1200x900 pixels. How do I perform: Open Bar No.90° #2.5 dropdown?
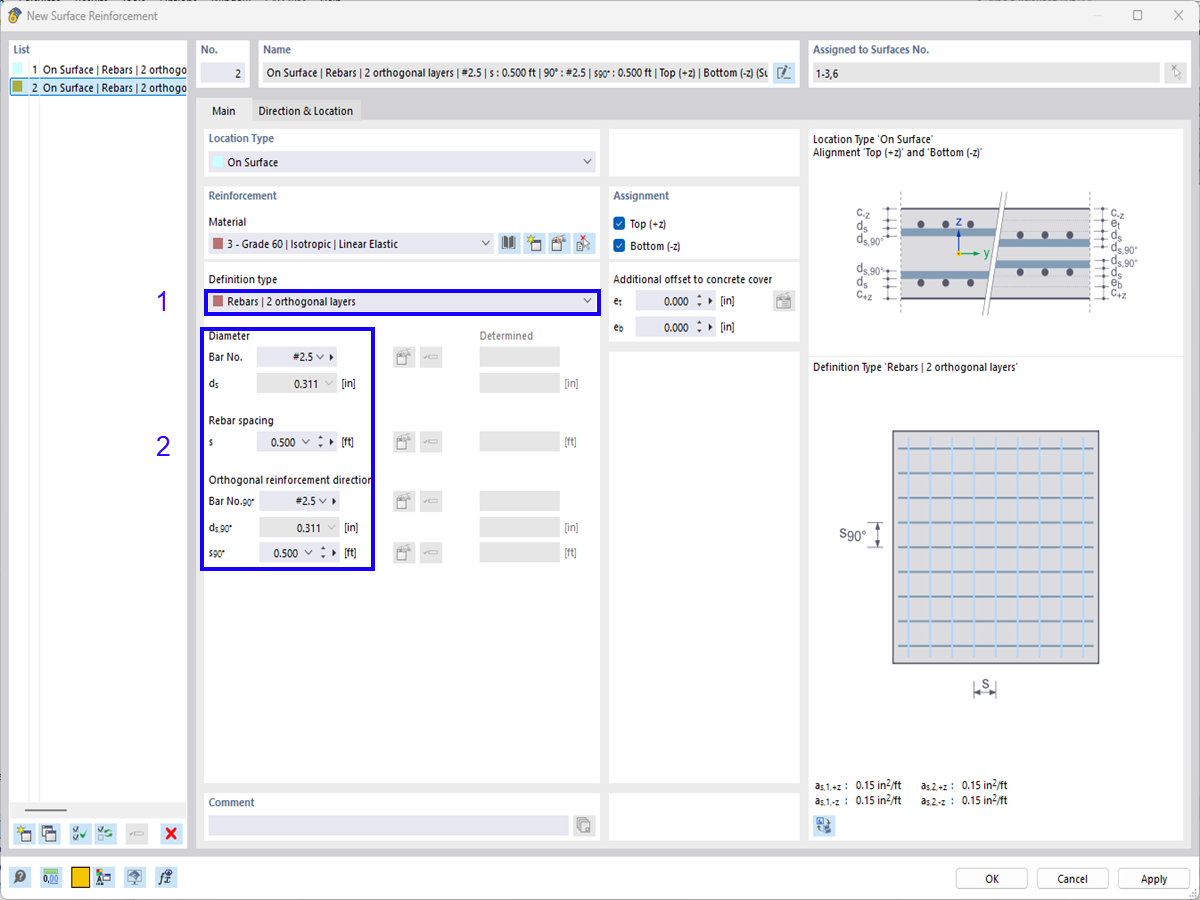[x=322, y=501]
